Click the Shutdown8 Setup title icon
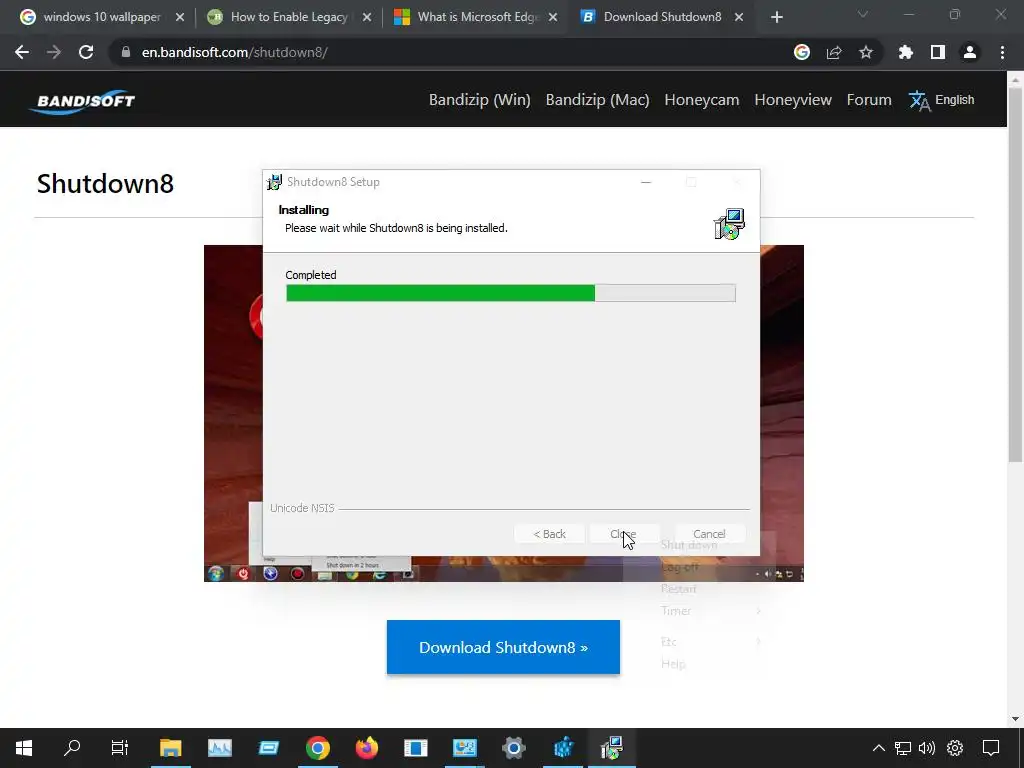Image resolution: width=1024 pixels, height=768 pixels. [x=275, y=182]
